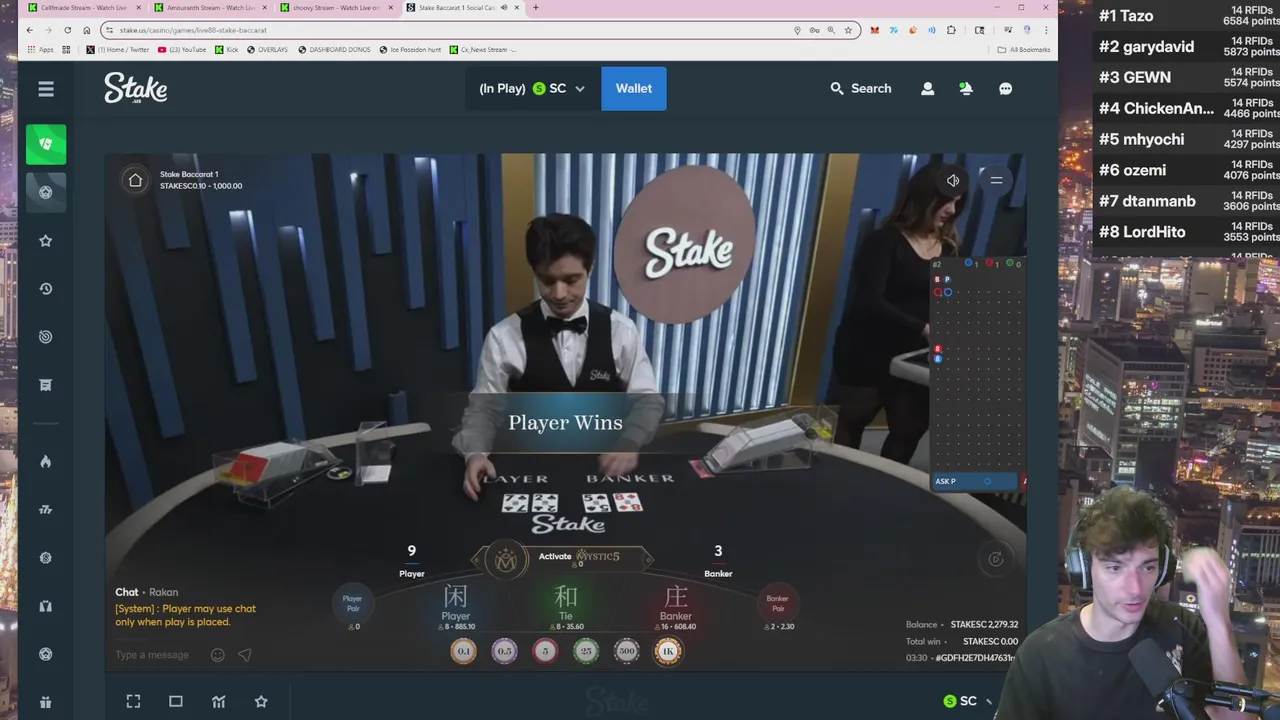The height and width of the screenshot is (720, 1280).
Task: Open the user profile icon
Action: point(927,88)
